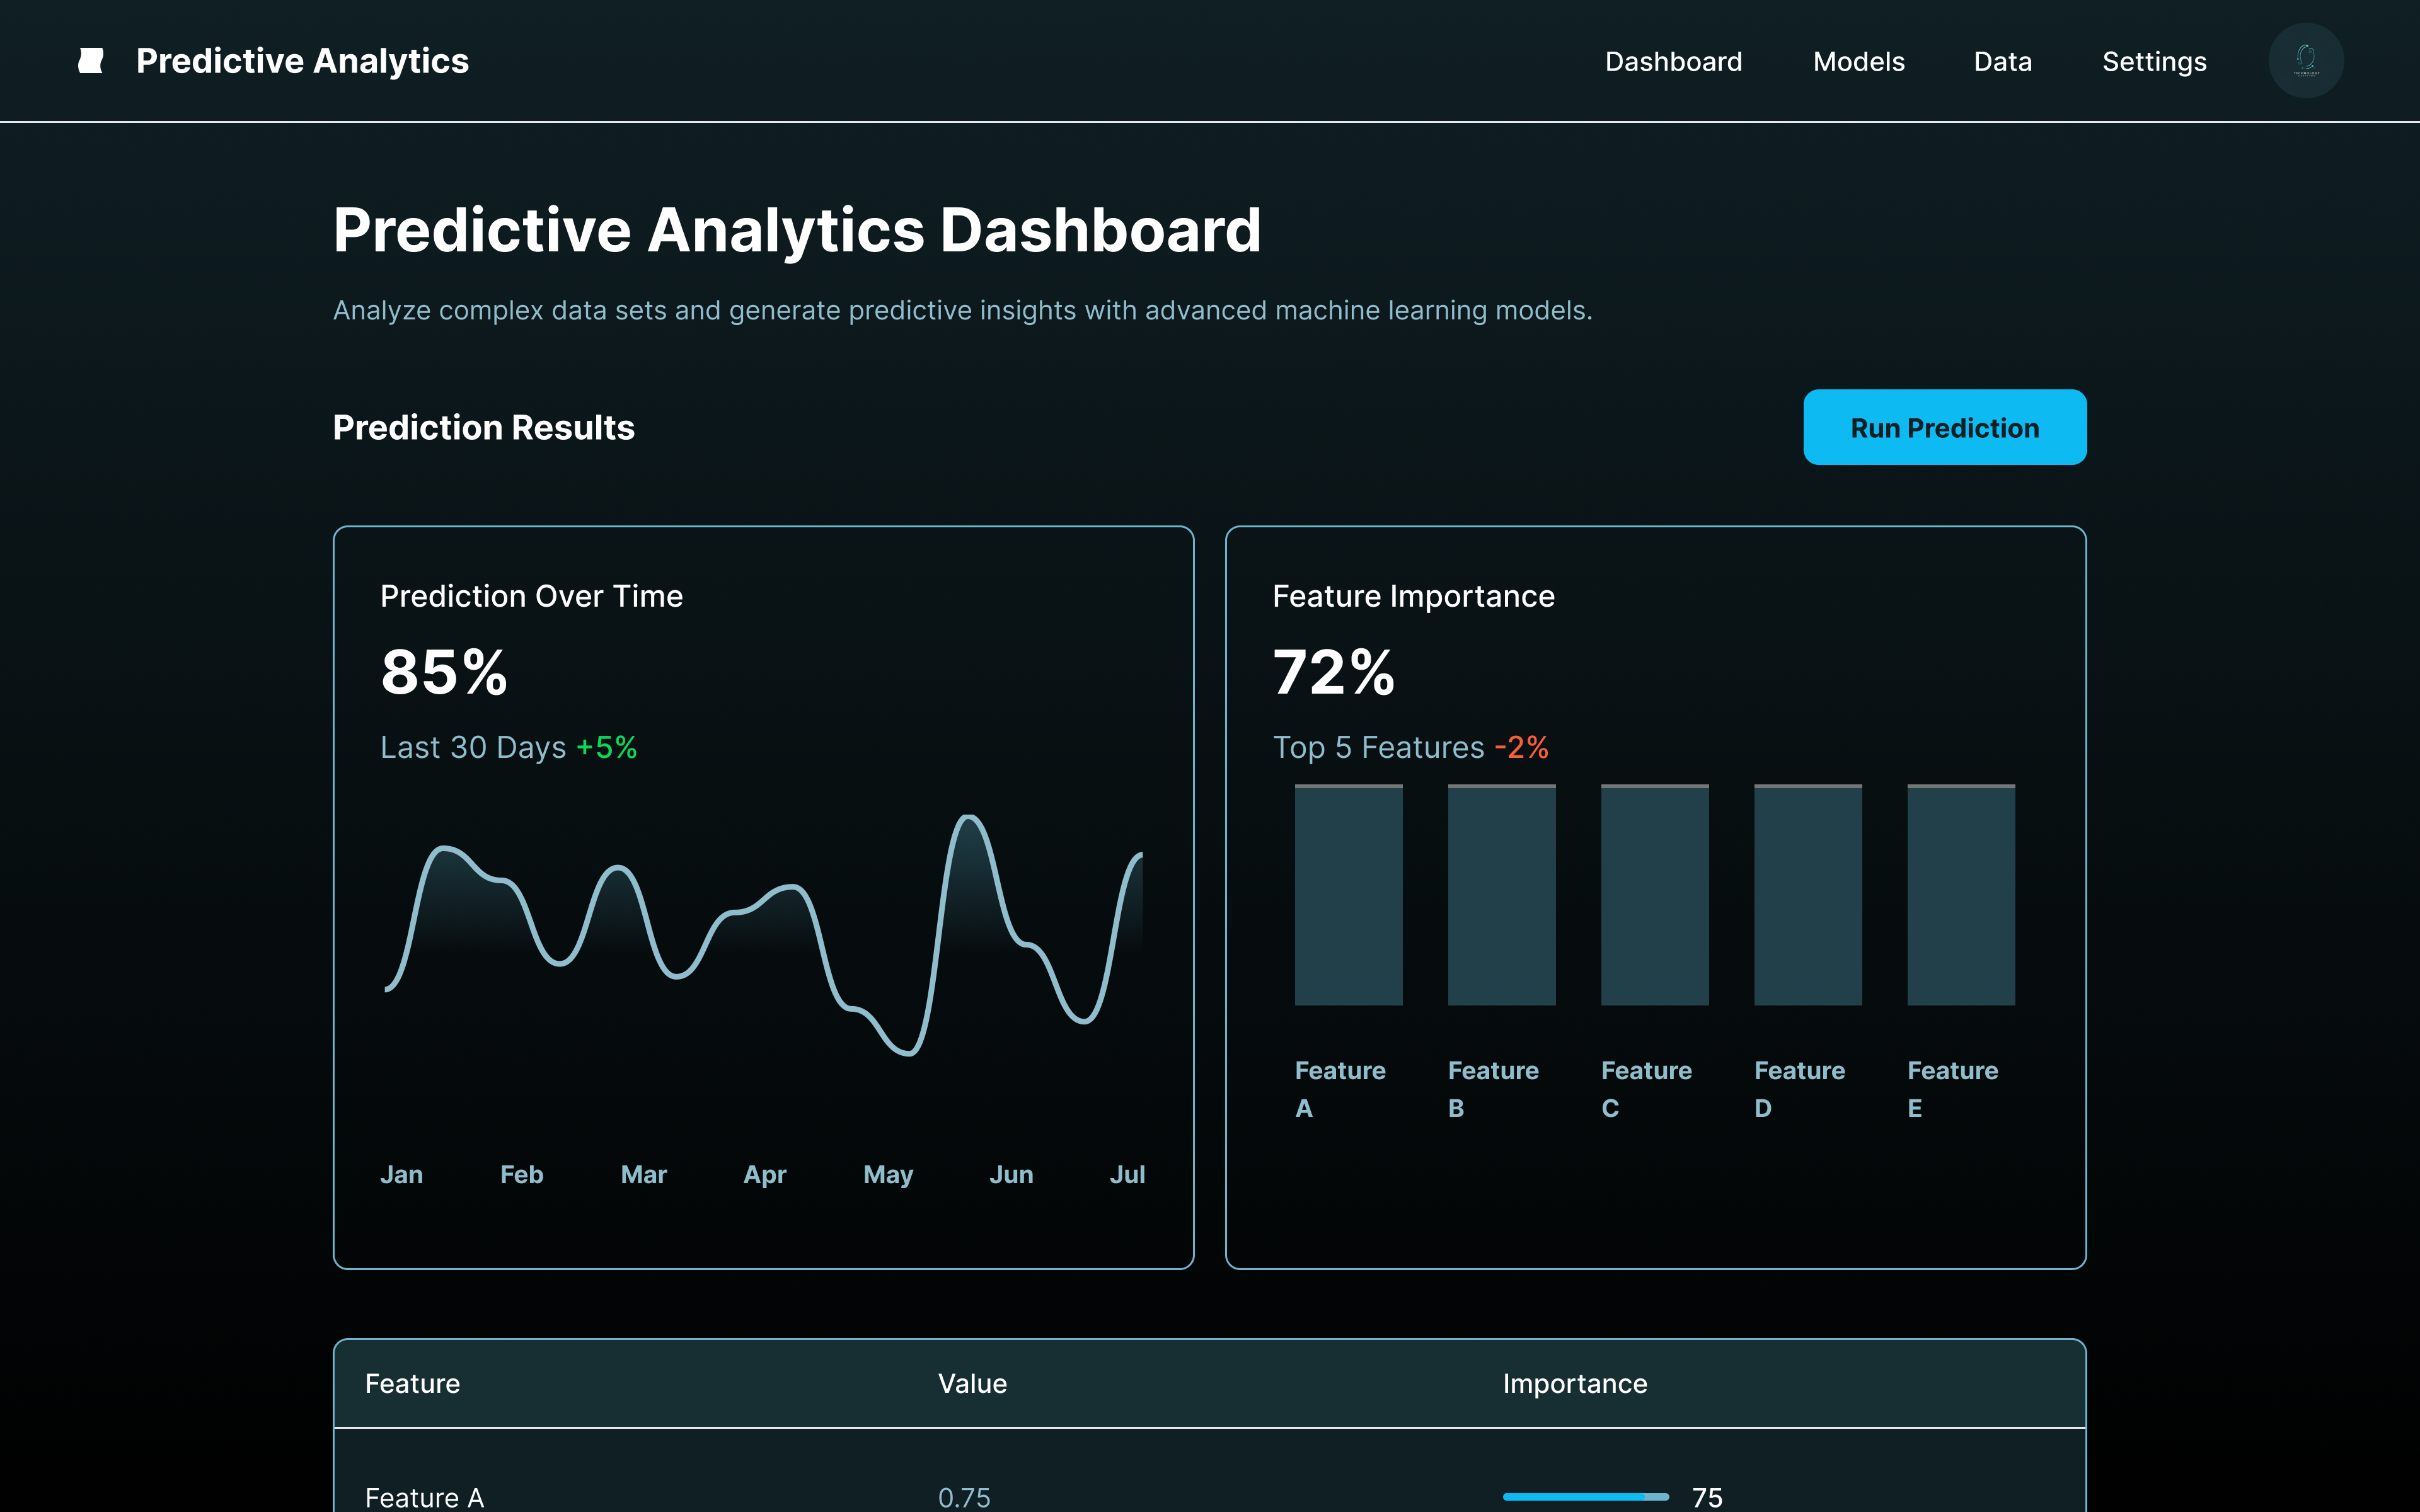Click the Importance column header
Viewport: 2420px width, 1512px height.
(1574, 1383)
